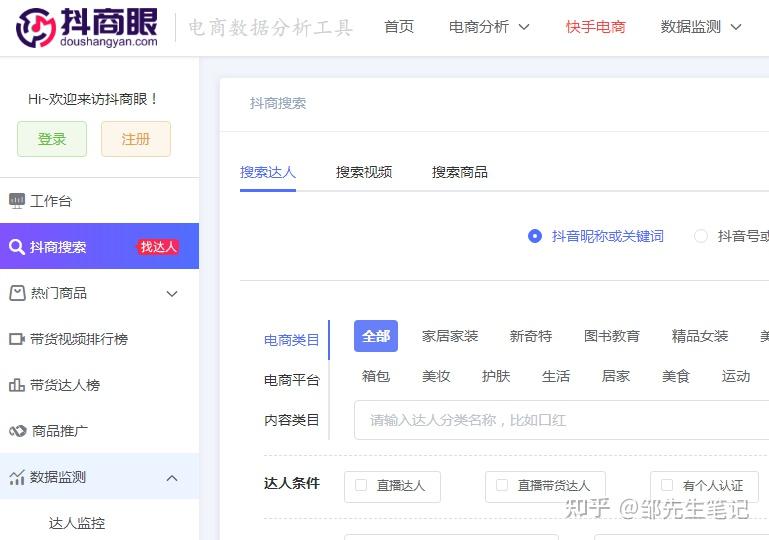Choose the 护肤 category

point(496,376)
